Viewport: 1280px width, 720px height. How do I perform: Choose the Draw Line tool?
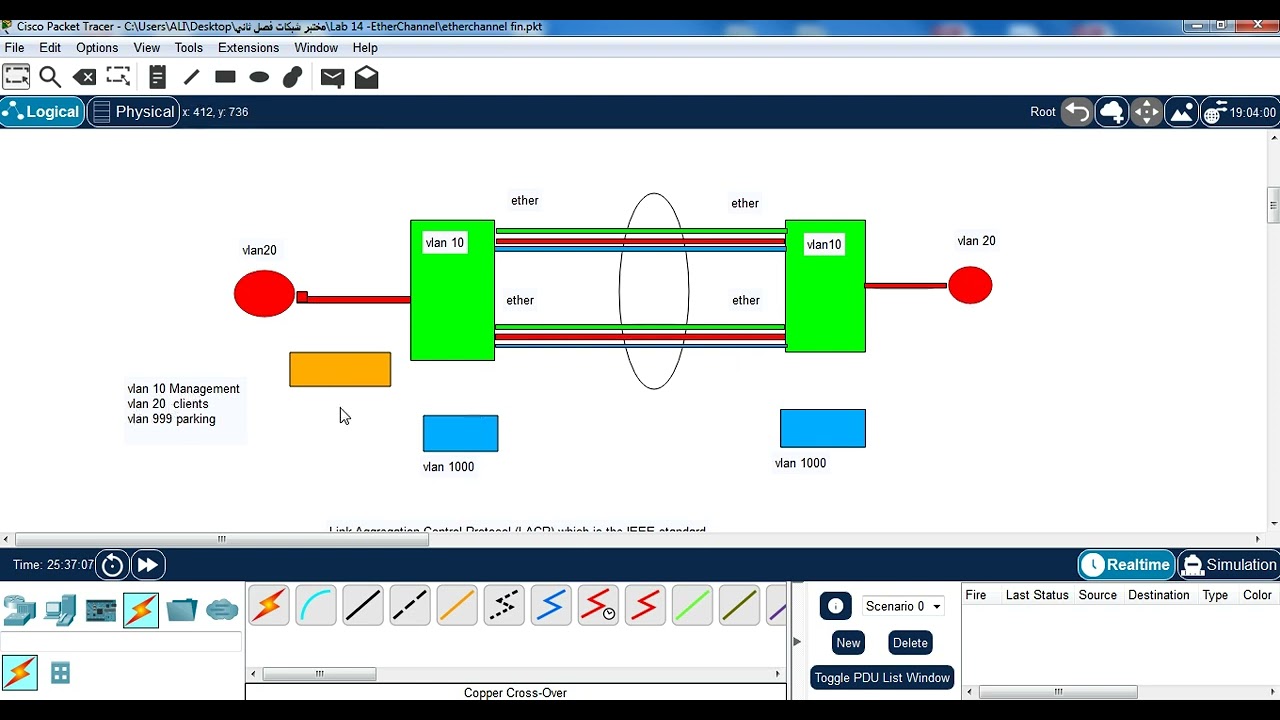point(191,77)
